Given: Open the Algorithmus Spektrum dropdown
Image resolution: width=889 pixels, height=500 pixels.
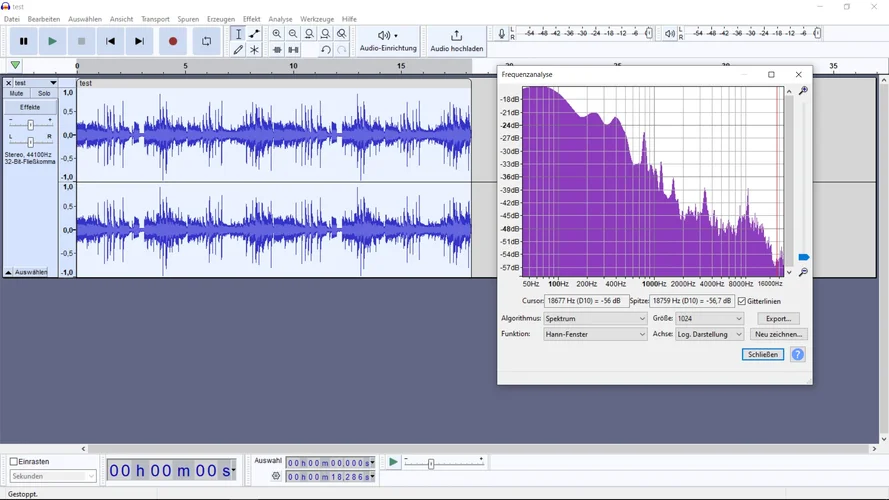Looking at the screenshot, I should point(595,319).
